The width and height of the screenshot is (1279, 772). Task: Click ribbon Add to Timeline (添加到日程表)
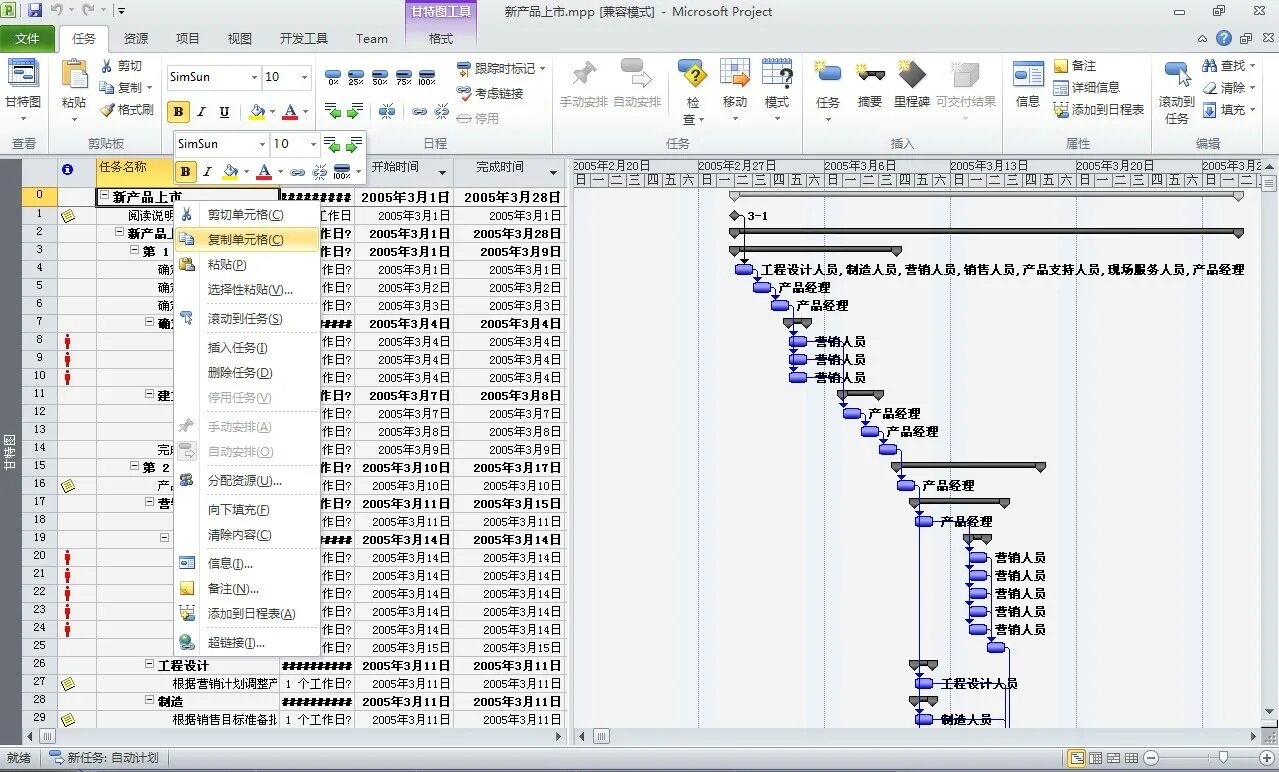click(1099, 110)
